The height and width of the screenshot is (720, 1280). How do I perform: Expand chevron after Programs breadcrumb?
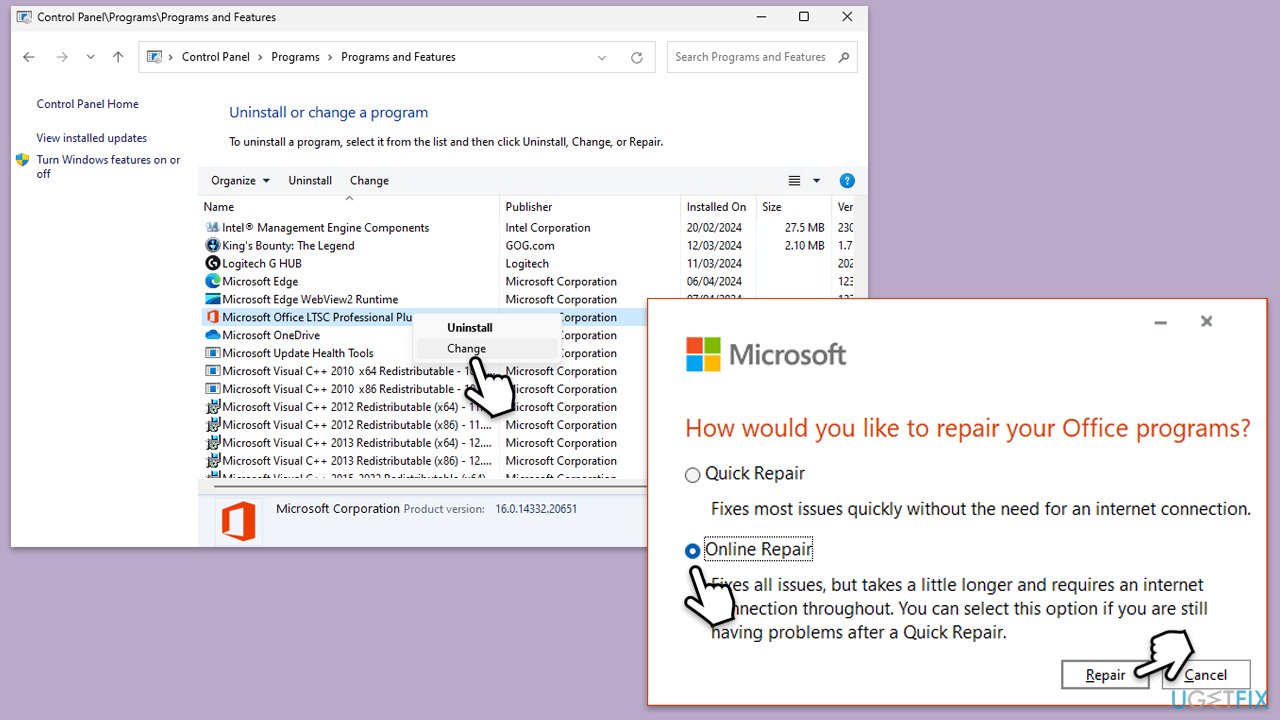[331, 57]
